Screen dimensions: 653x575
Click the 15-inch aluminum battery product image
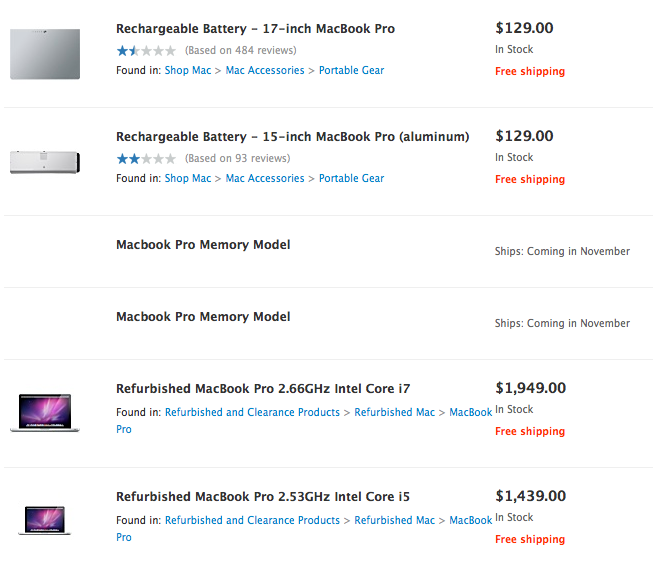pyautogui.click(x=45, y=161)
